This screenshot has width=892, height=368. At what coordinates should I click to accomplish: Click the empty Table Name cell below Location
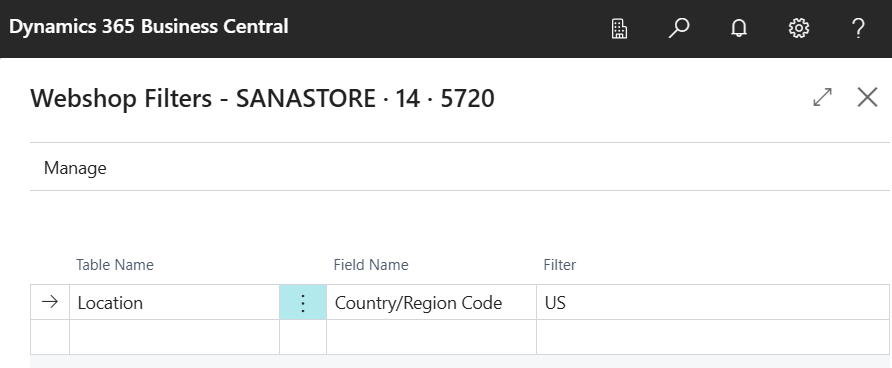coord(175,337)
